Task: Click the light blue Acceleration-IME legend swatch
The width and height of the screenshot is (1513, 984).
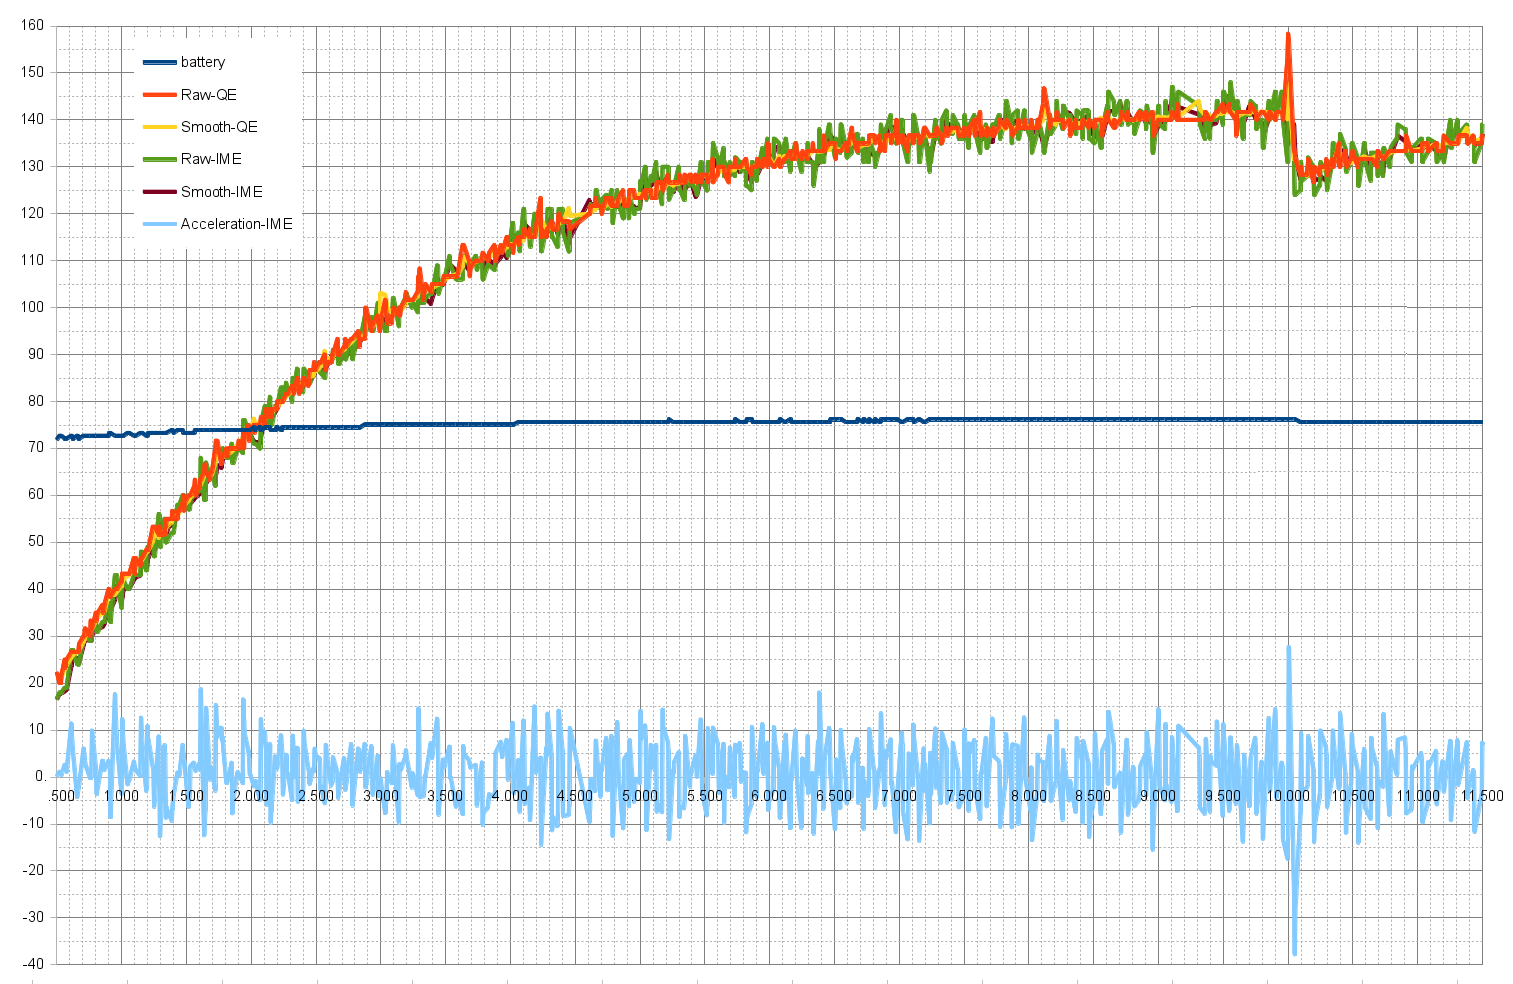Action: pos(159,224)
